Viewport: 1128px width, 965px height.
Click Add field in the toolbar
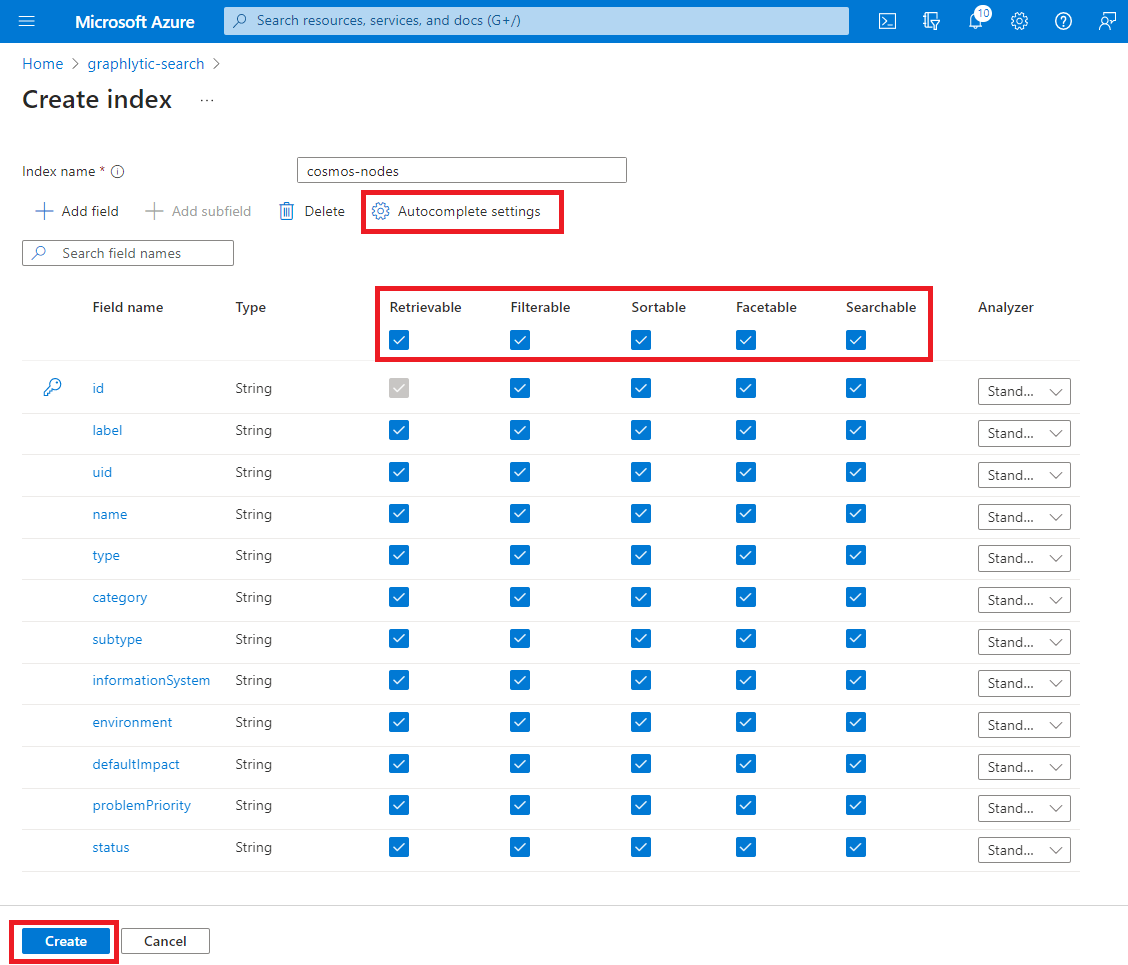pyautogui.click(x=77, y=211)
